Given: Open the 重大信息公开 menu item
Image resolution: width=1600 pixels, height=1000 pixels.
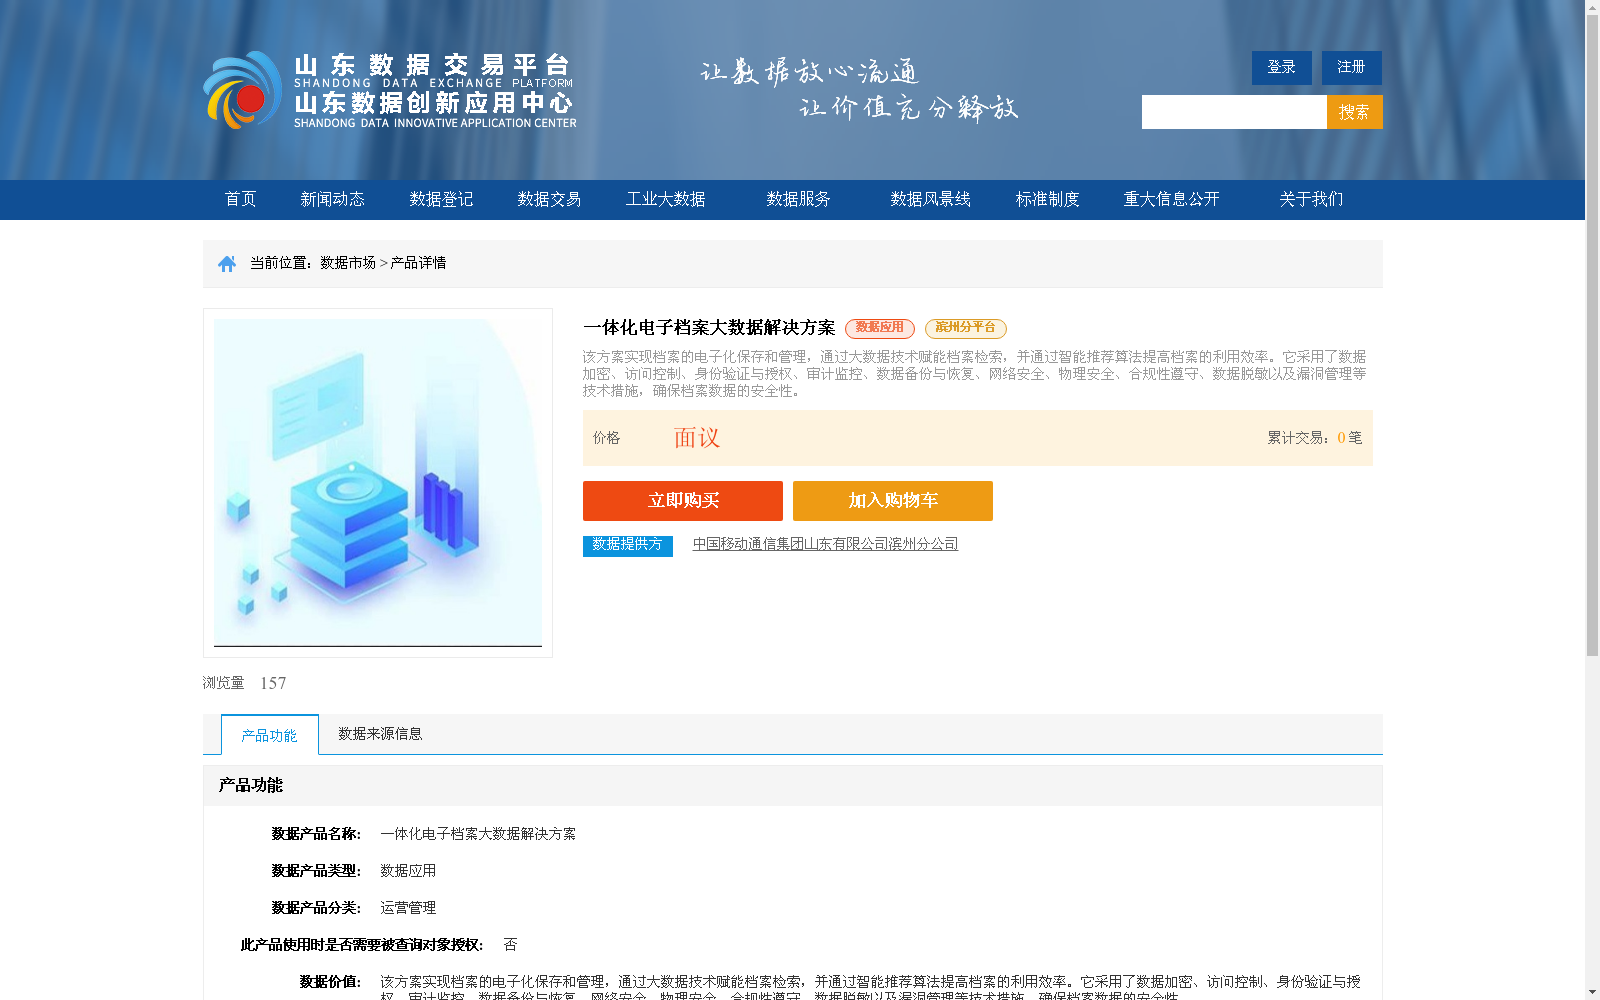Looking at the screenshot, I should [x=1171, y=199].
